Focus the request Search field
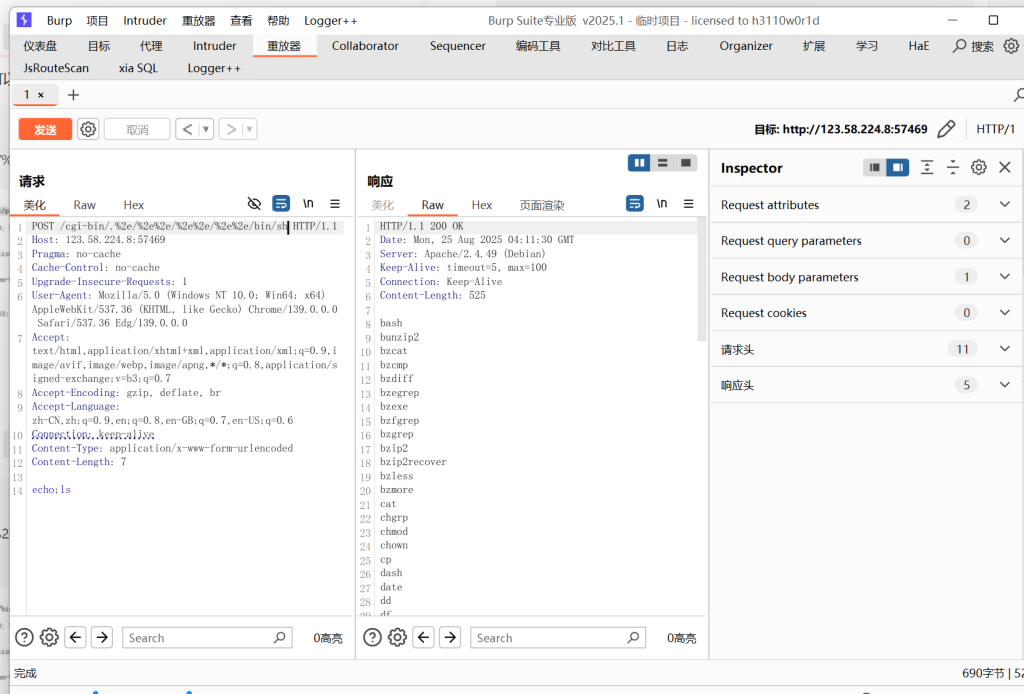1024x694 pixels. (x=207, y=637)
